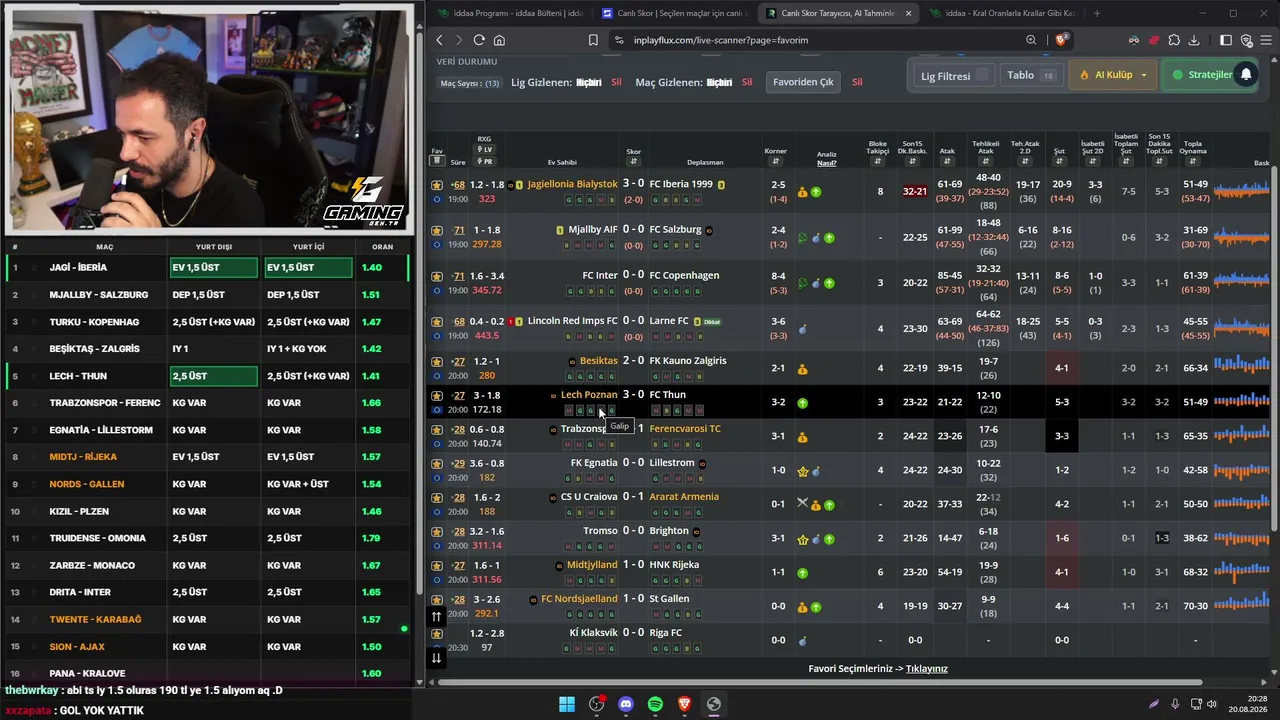Jump to top with the double up-arrow button
1280x720 pixels.
point(436,617)
